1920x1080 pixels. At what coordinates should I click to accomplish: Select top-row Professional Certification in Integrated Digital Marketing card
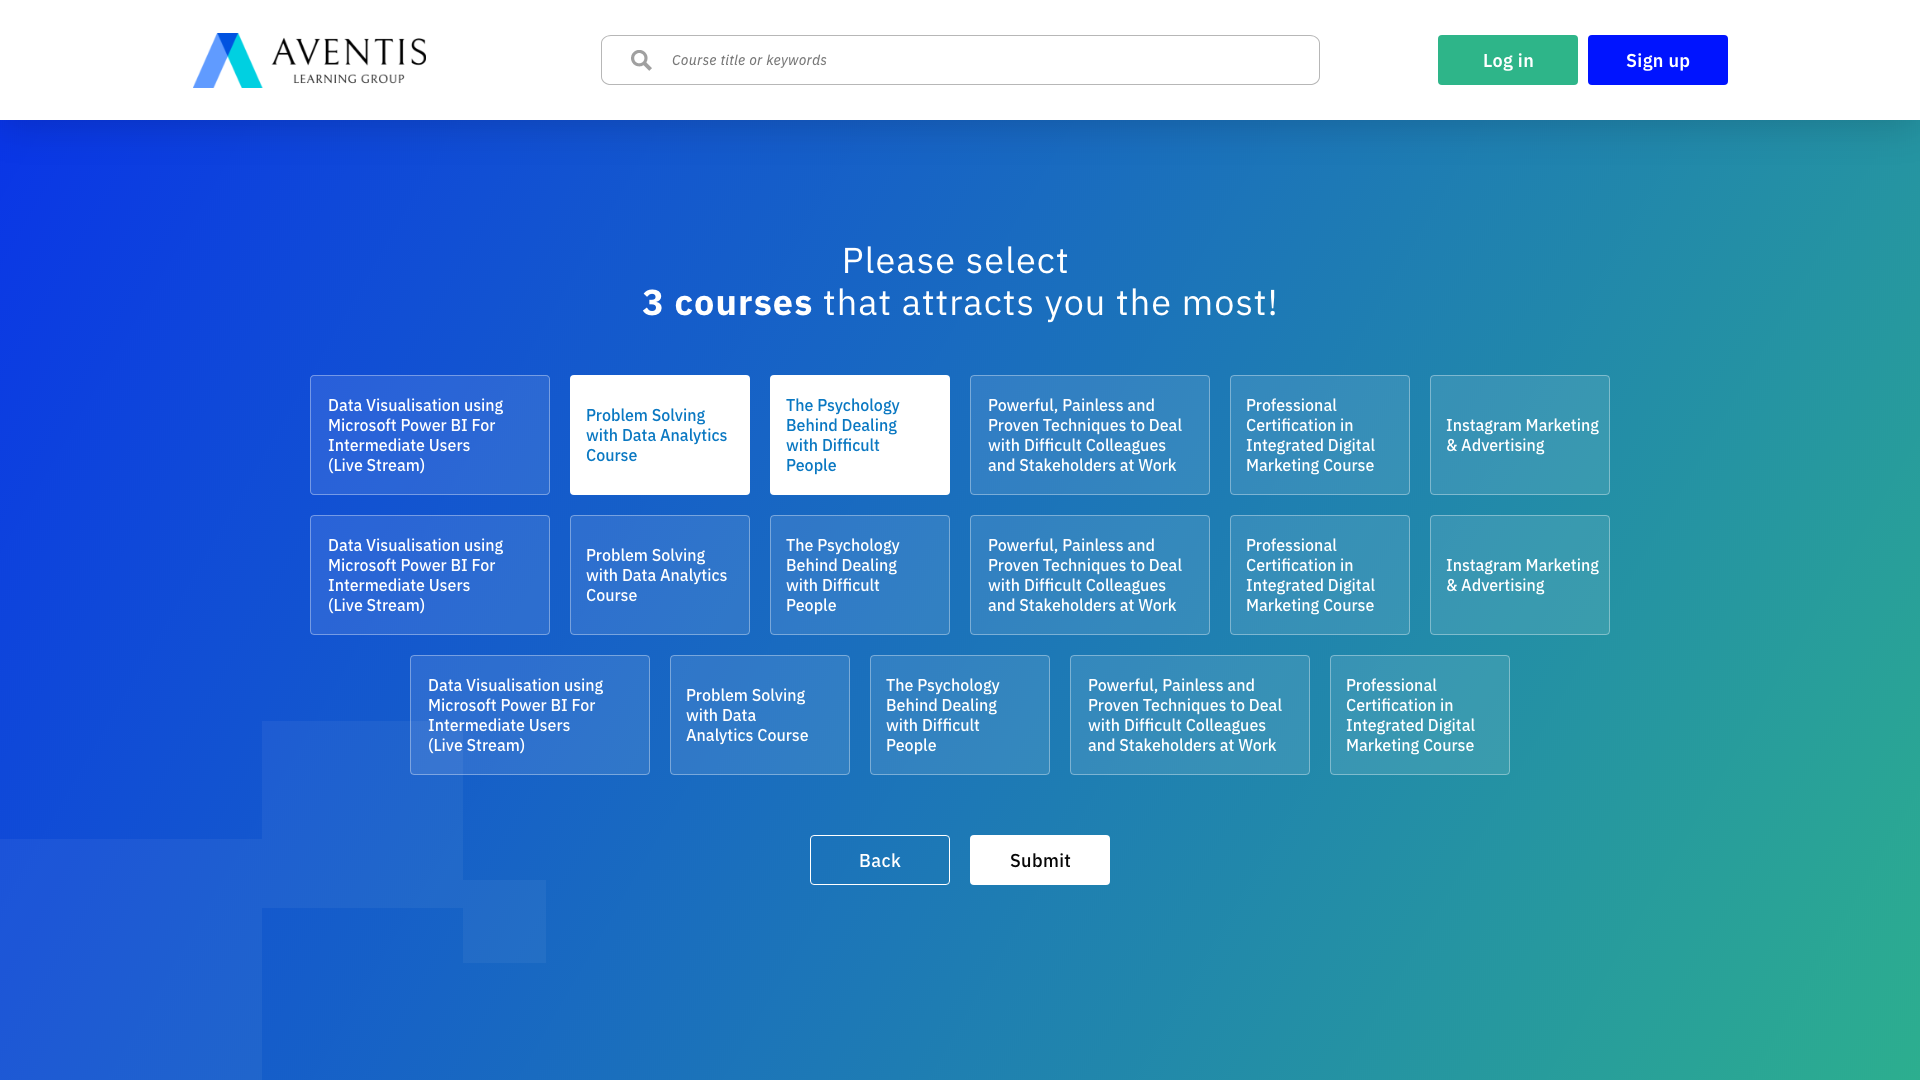(1320, 435)
